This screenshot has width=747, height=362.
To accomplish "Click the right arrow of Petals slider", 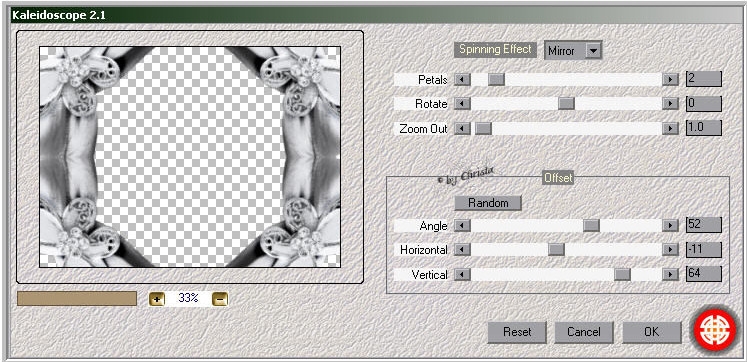I will pos(670,79).
